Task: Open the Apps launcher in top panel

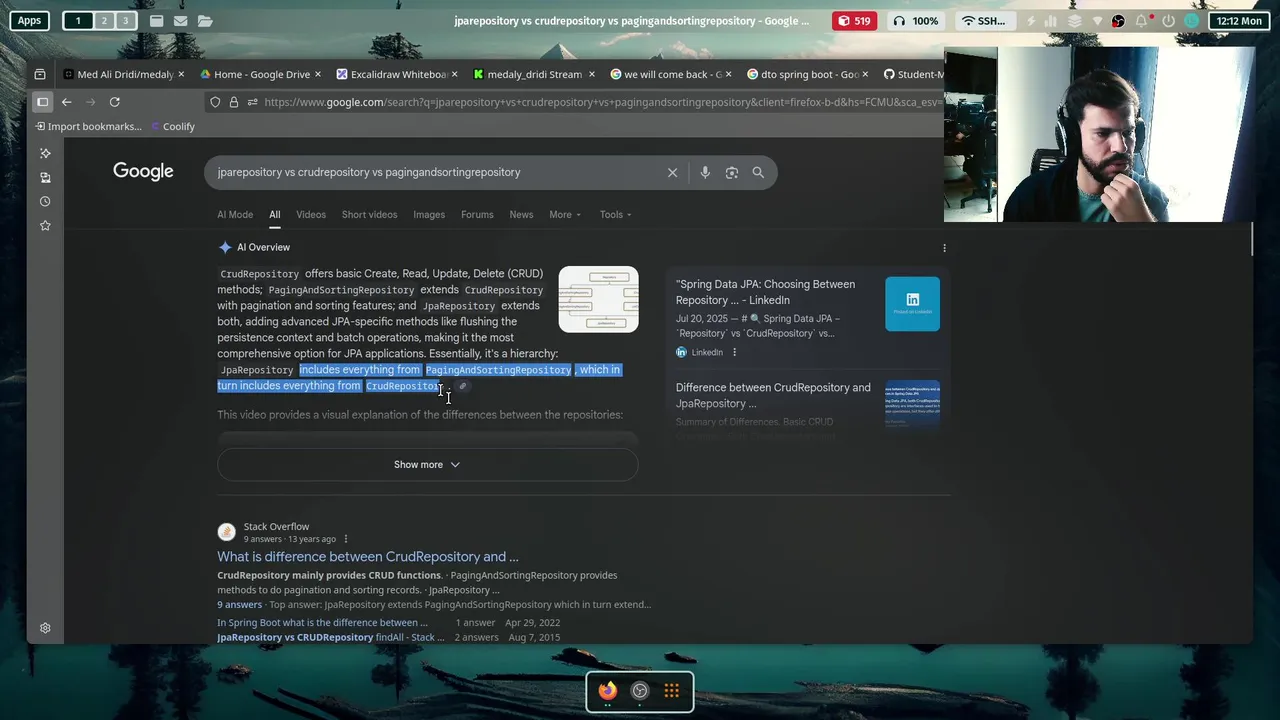Action: (x=29, y=20)
